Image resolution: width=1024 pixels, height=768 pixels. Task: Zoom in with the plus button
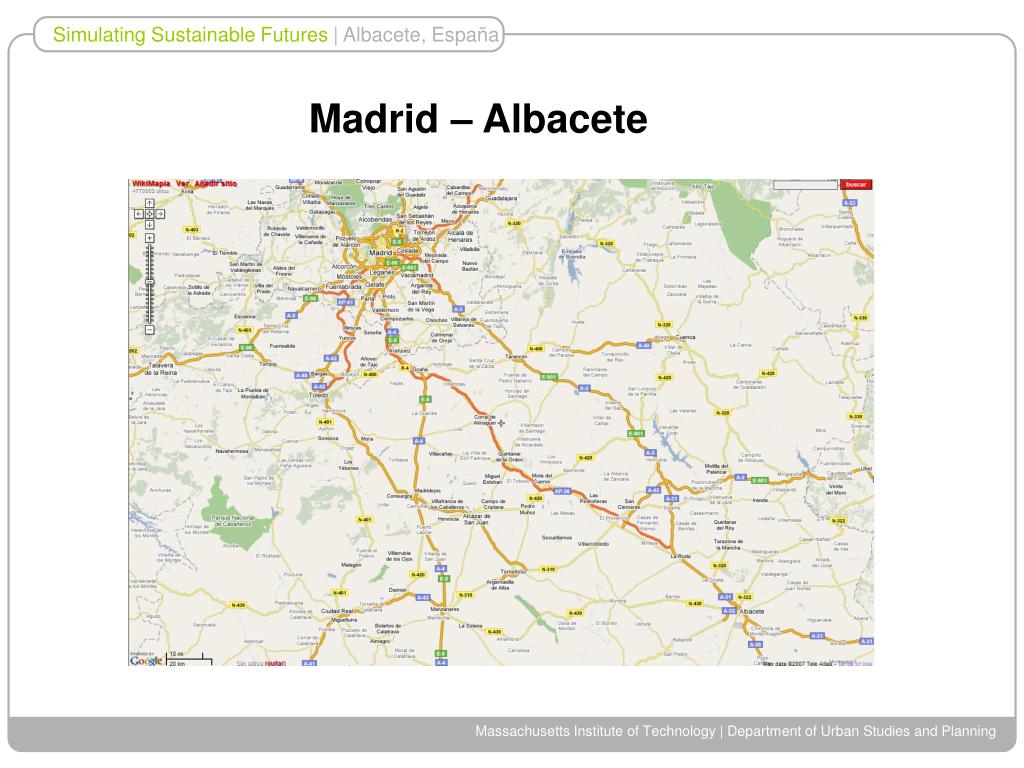click(x=149, y=238)
